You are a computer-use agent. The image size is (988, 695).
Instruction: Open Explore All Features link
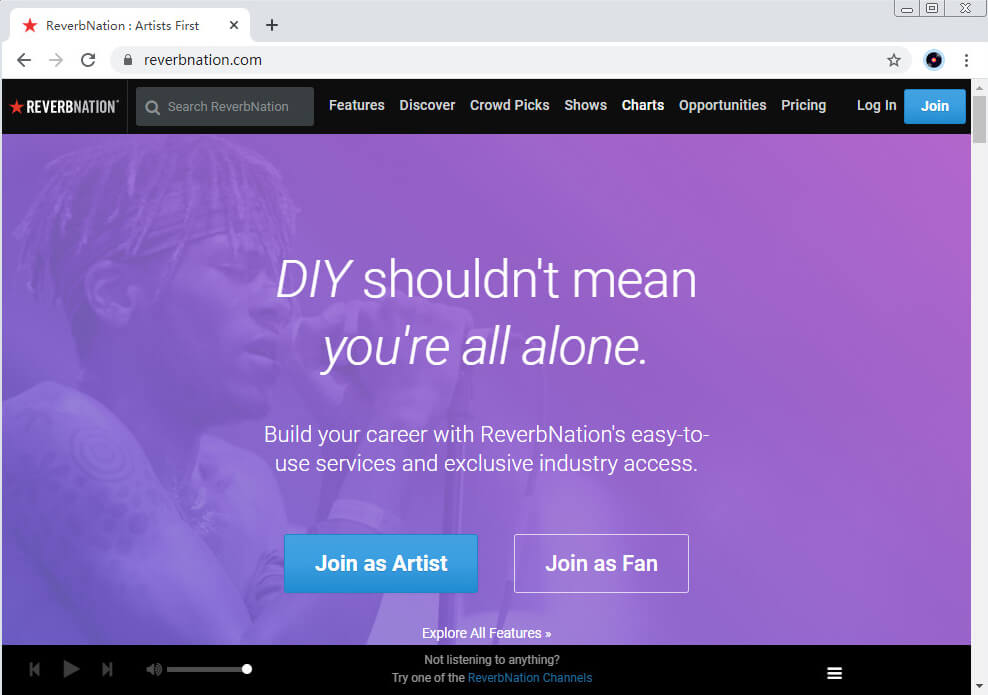pyautogui.click(x=486, y=633)
